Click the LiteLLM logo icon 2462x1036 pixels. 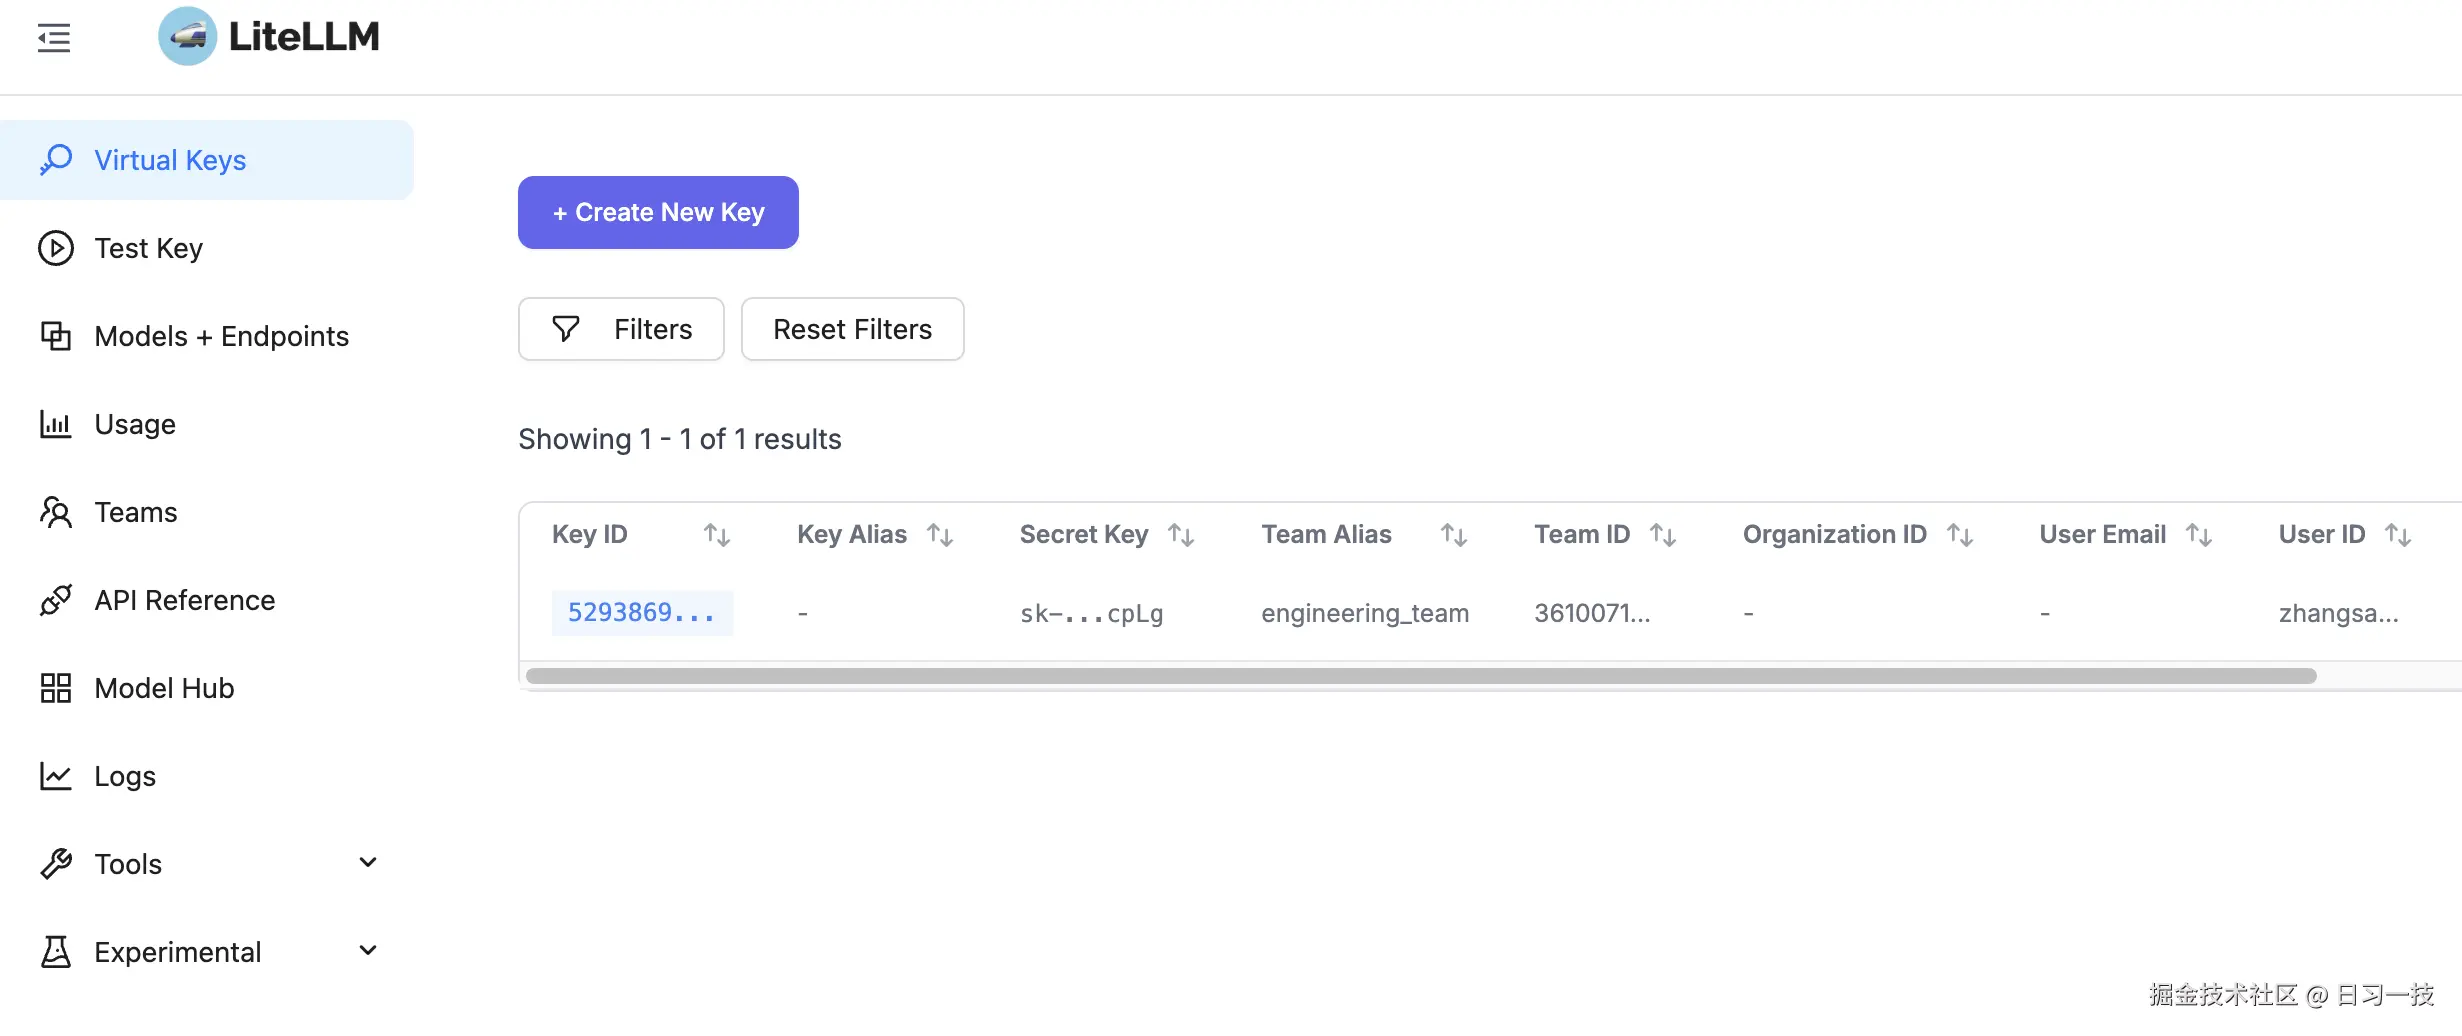[x=187, y=37]
